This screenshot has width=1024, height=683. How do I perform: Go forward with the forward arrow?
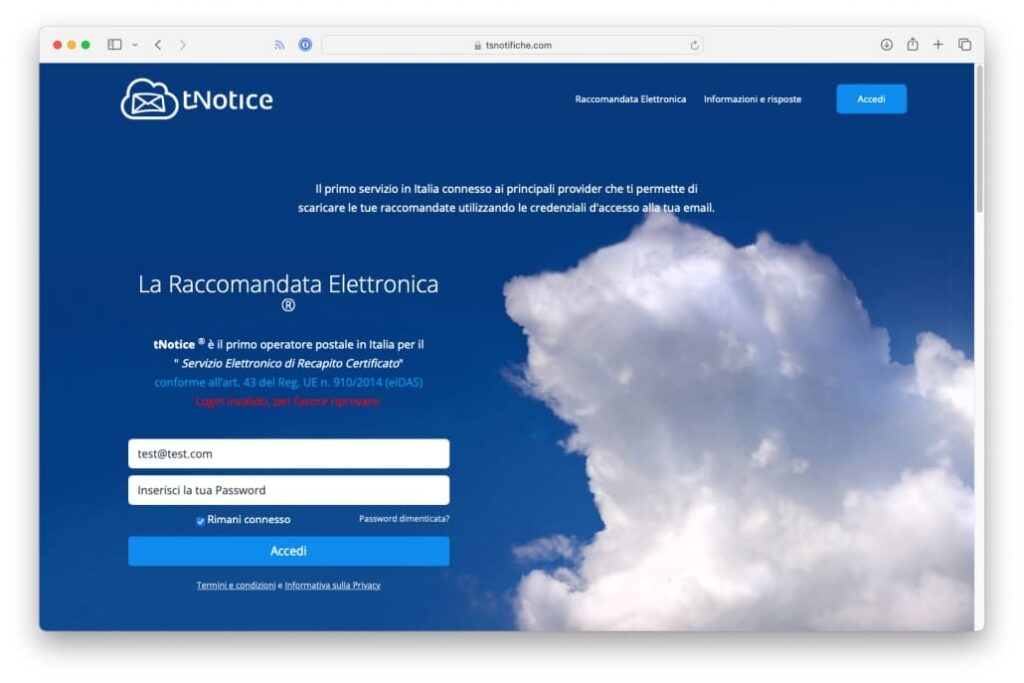[x=183, y=44]
